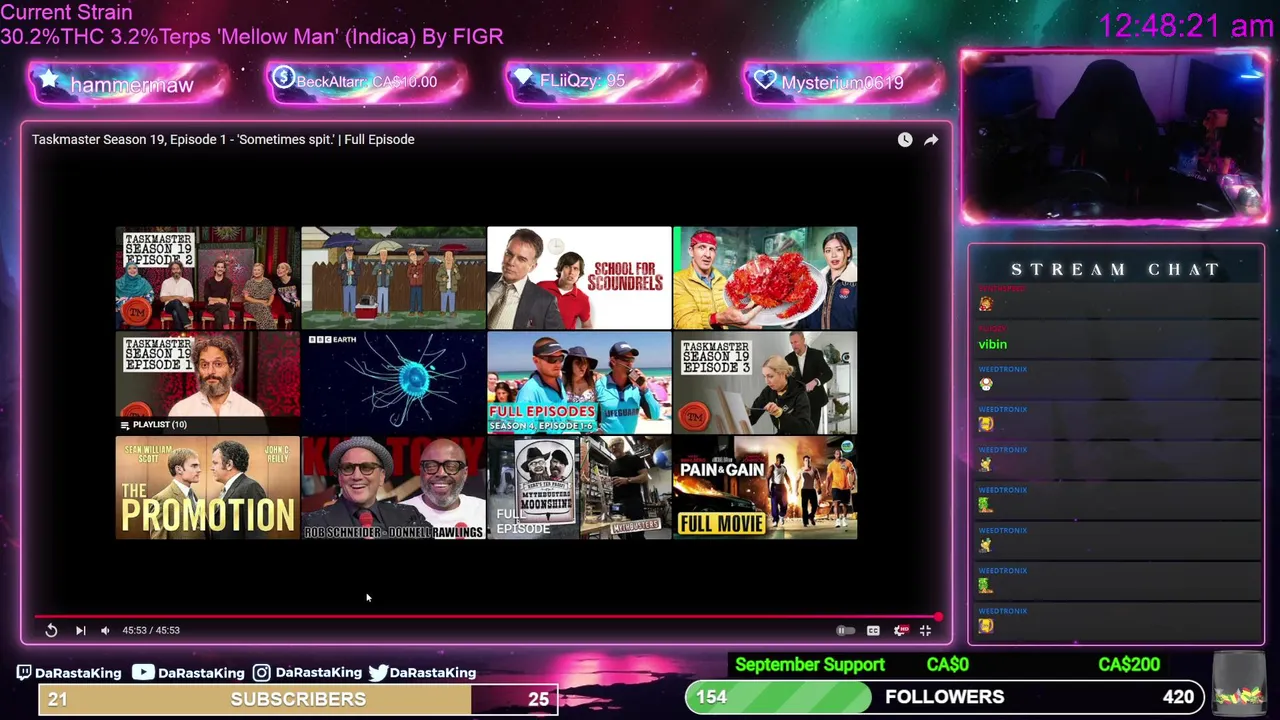
Task: Open the BBC Earth jellyfish thumbnail
Action: point(394,383)
